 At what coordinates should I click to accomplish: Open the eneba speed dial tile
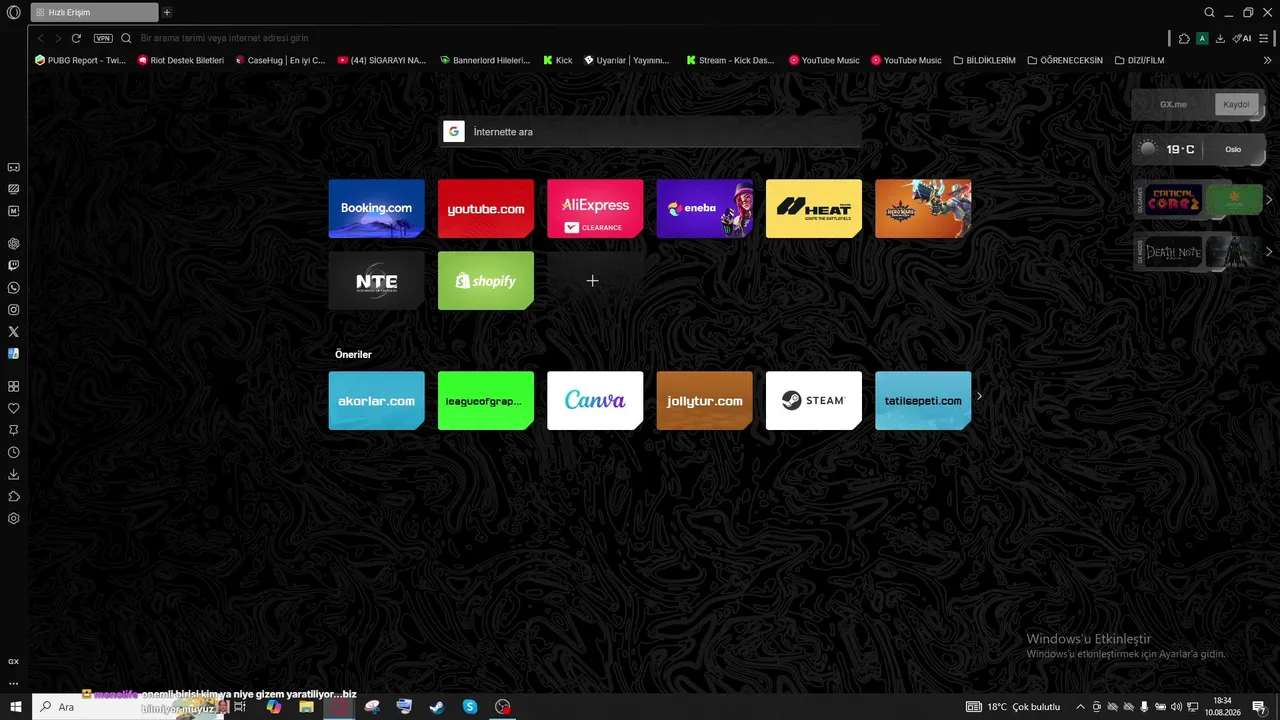pyautogui.click(x=704, y=209)
